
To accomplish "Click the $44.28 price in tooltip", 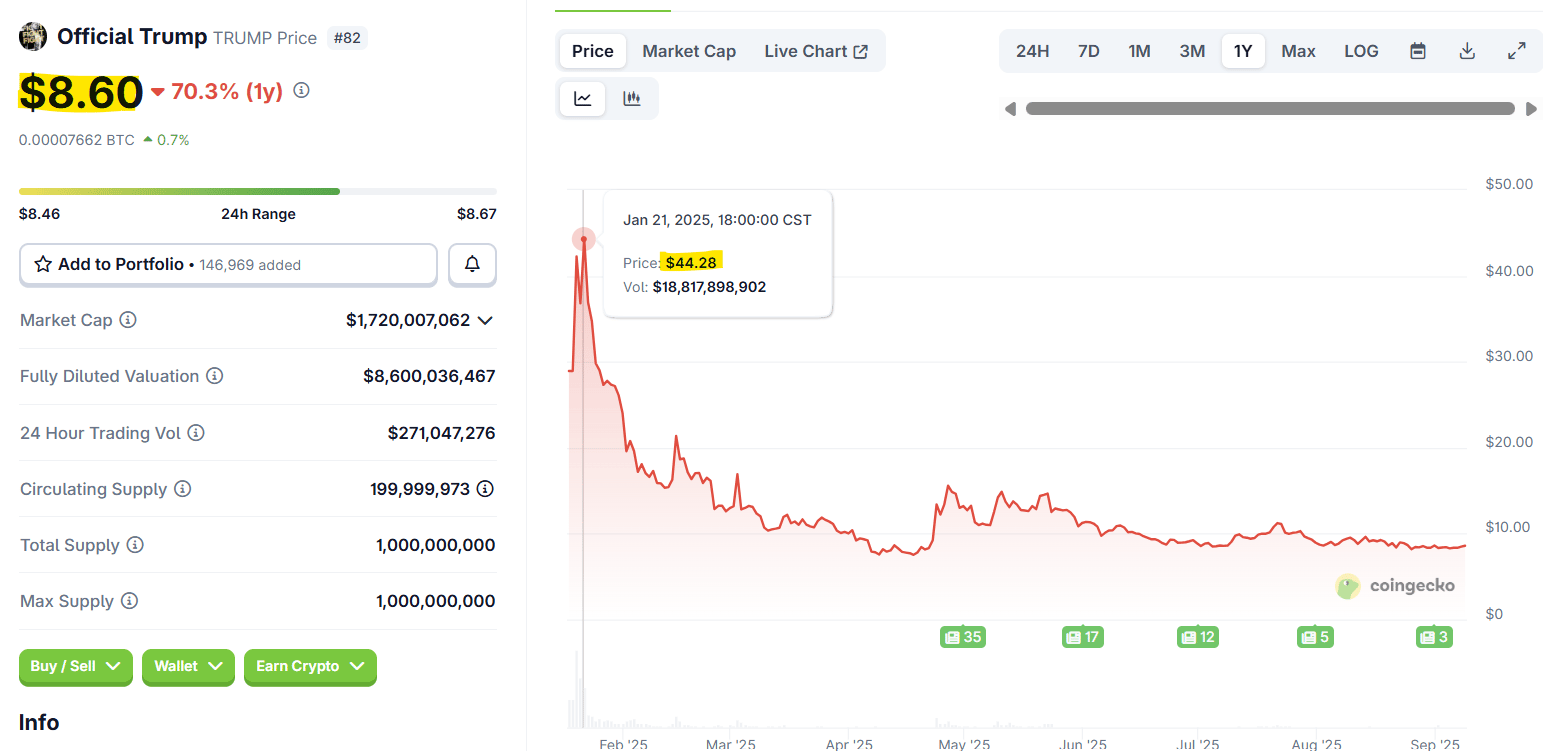I will [x=691, y=262].
